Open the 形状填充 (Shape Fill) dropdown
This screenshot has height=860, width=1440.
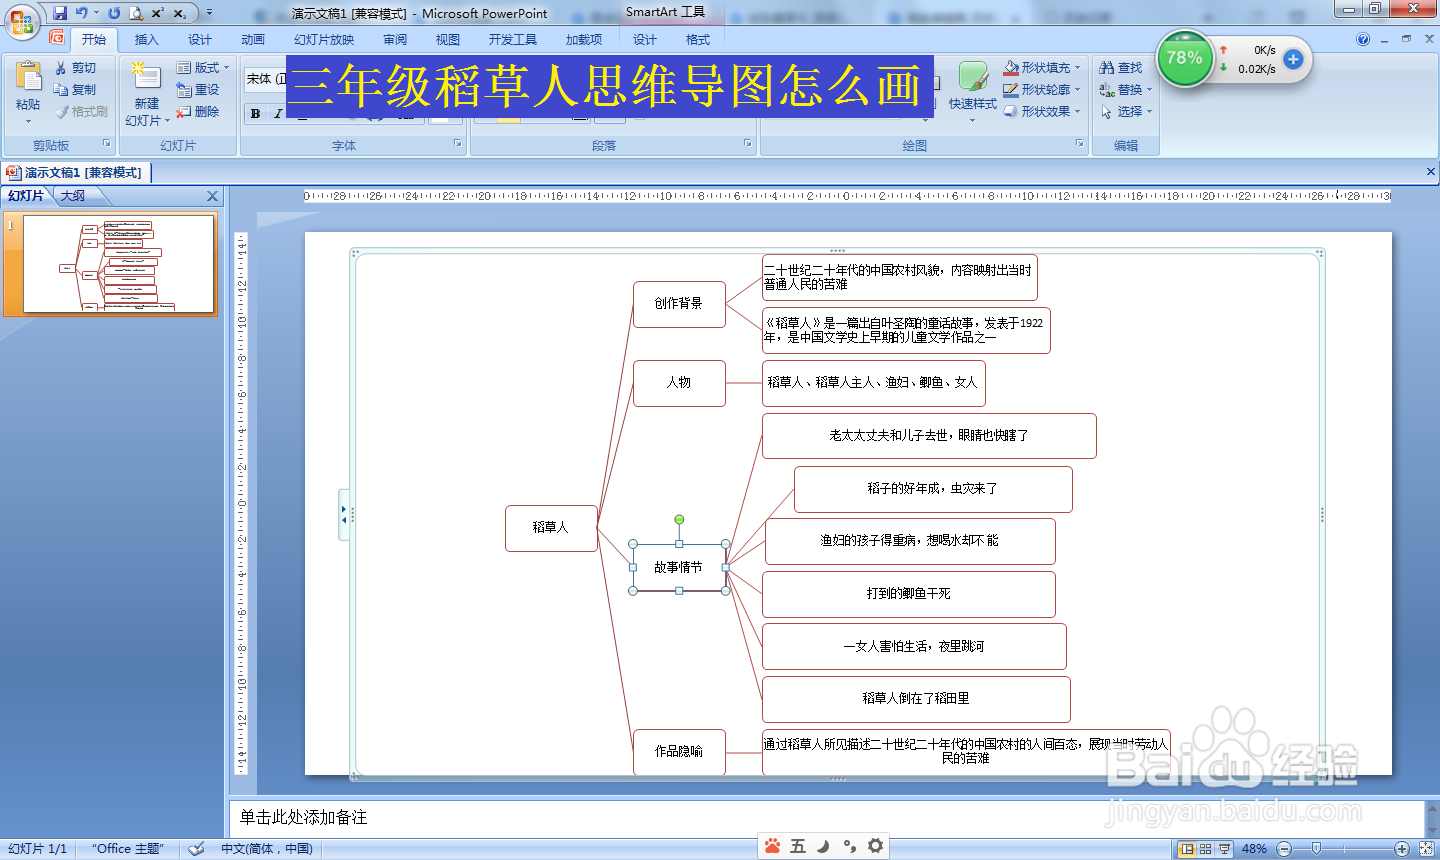click(1044, 67)
